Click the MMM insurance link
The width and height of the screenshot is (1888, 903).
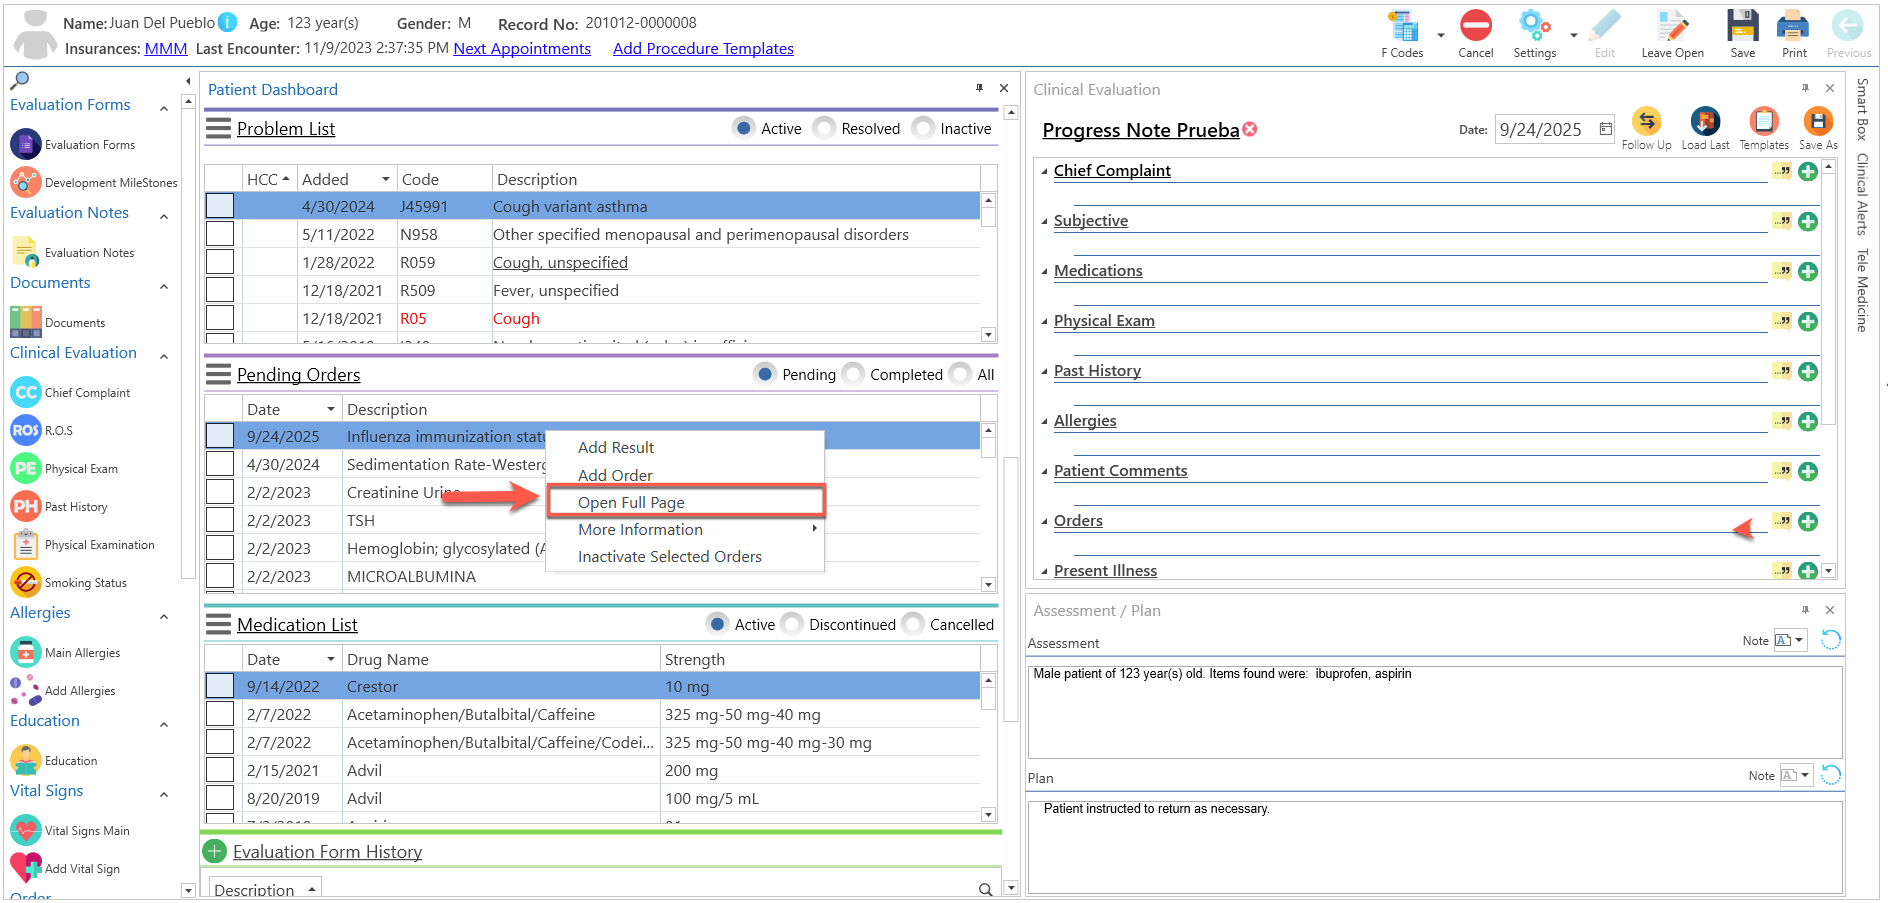click(166, 48)
